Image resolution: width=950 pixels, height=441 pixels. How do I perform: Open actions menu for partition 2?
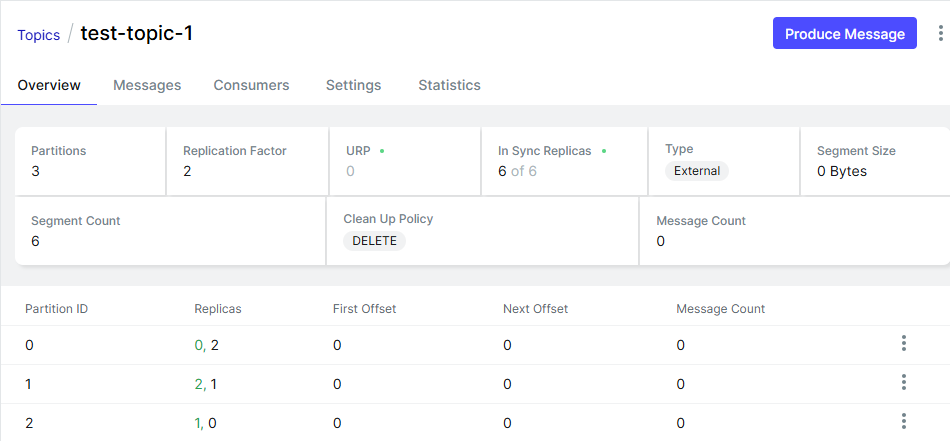[x=904, y=422]
